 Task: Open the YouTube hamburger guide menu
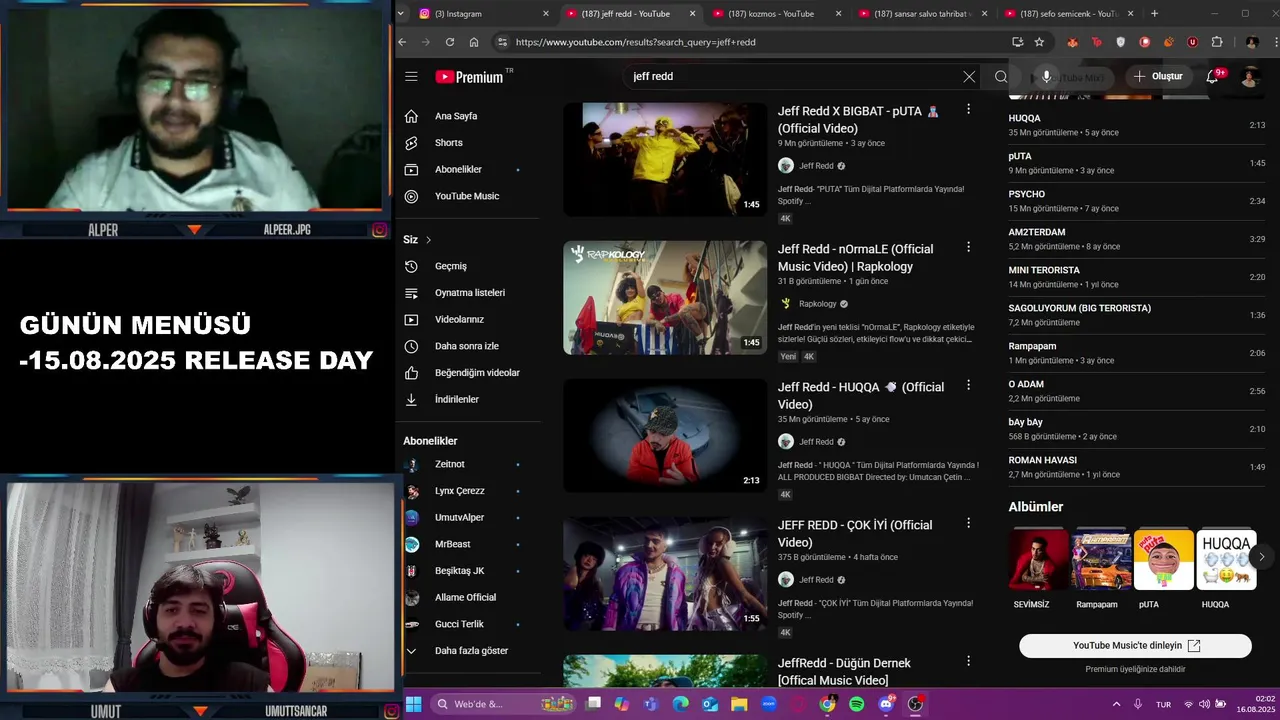[411, 76]
